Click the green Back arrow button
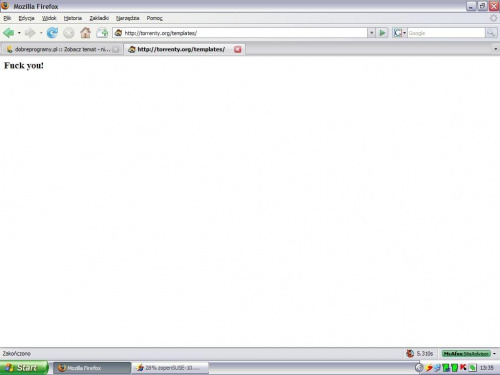Screen dimensions: 500x375 (9, 33)
